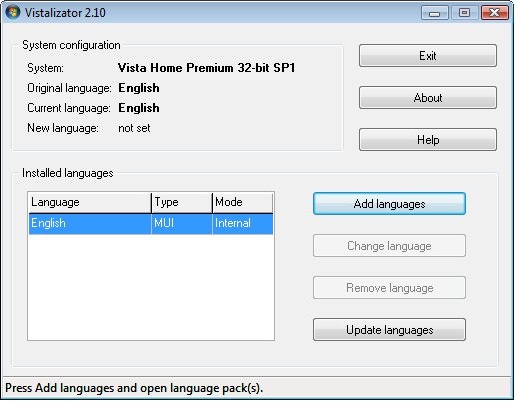
Task: Click the MUI type cell
Action: tap(182, 223)
